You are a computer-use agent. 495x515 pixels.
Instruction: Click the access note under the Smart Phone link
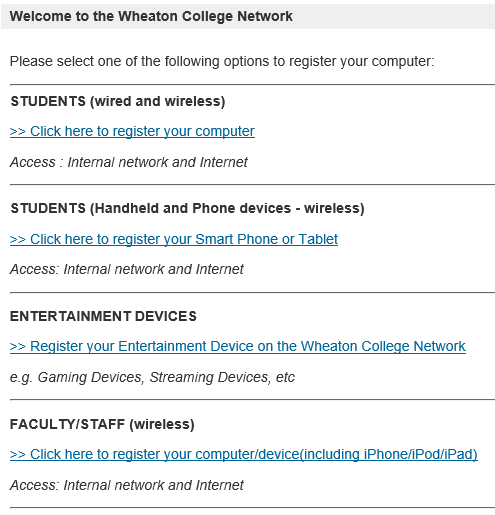127,269
